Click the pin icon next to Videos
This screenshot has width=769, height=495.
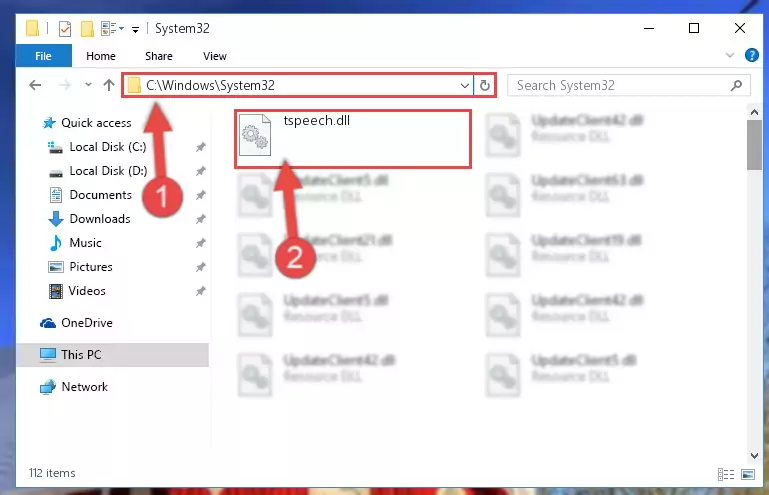(201, 291)
